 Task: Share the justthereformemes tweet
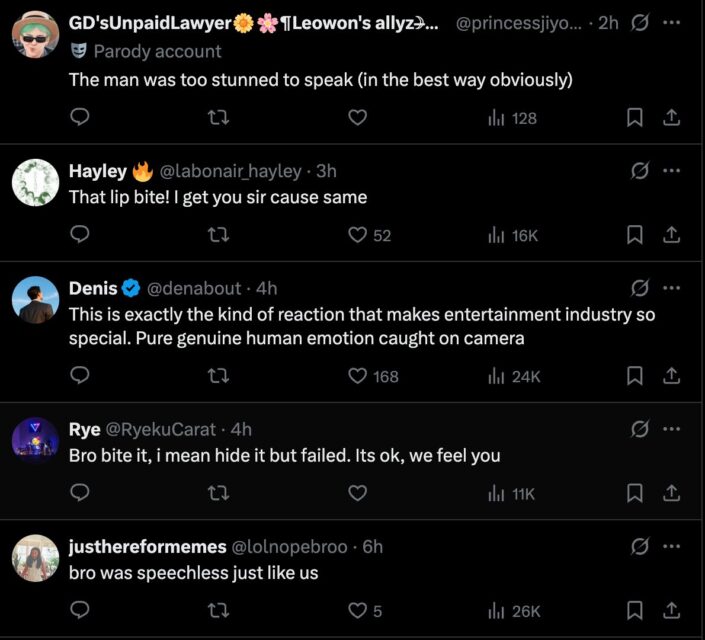pyautogui.click(x=672, y=610)
